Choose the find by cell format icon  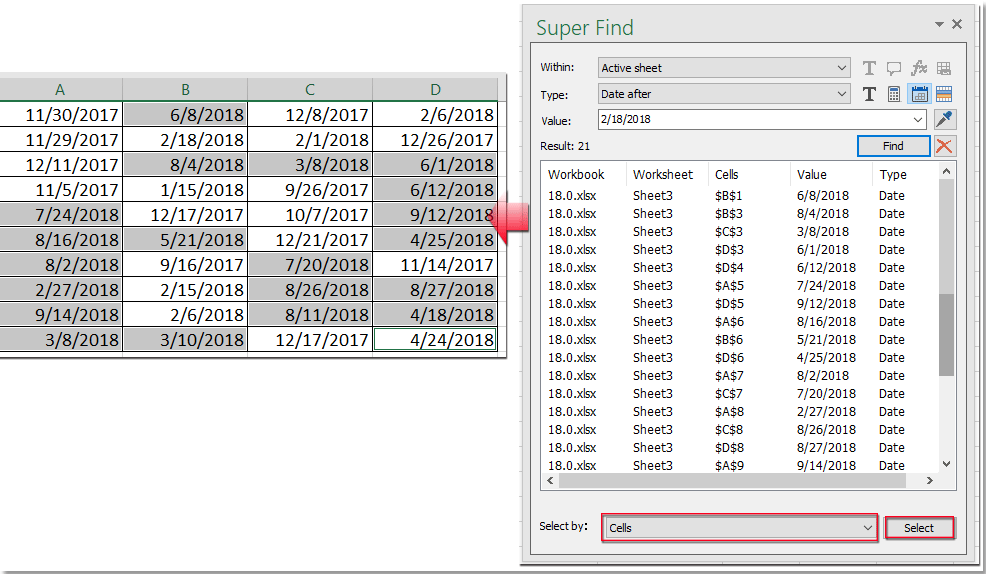(x=943, y=94)
